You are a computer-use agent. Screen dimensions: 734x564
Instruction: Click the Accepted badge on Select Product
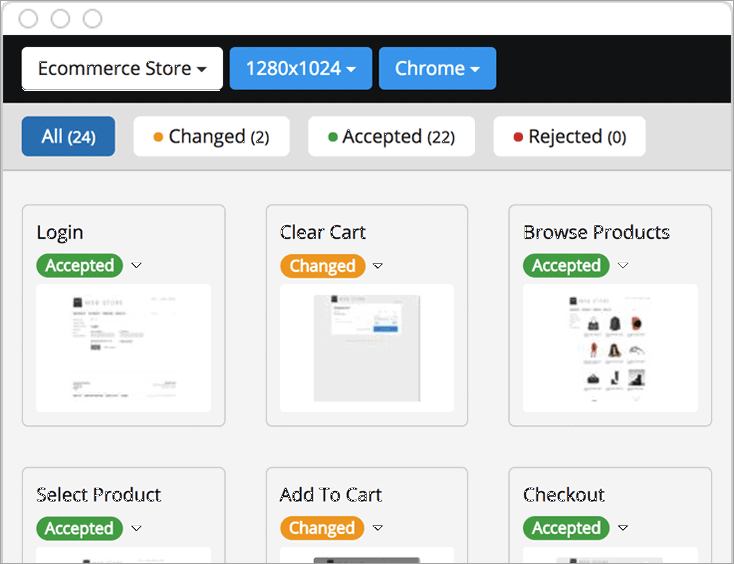[80, 528]
